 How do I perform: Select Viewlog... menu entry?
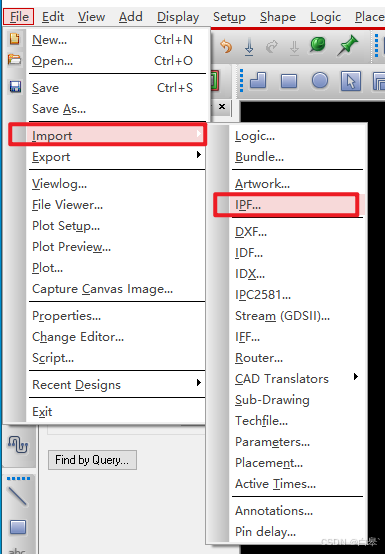117,184
